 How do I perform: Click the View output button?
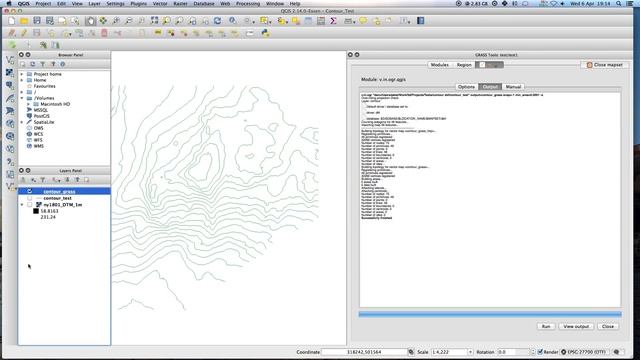click(x=576, y=327)
